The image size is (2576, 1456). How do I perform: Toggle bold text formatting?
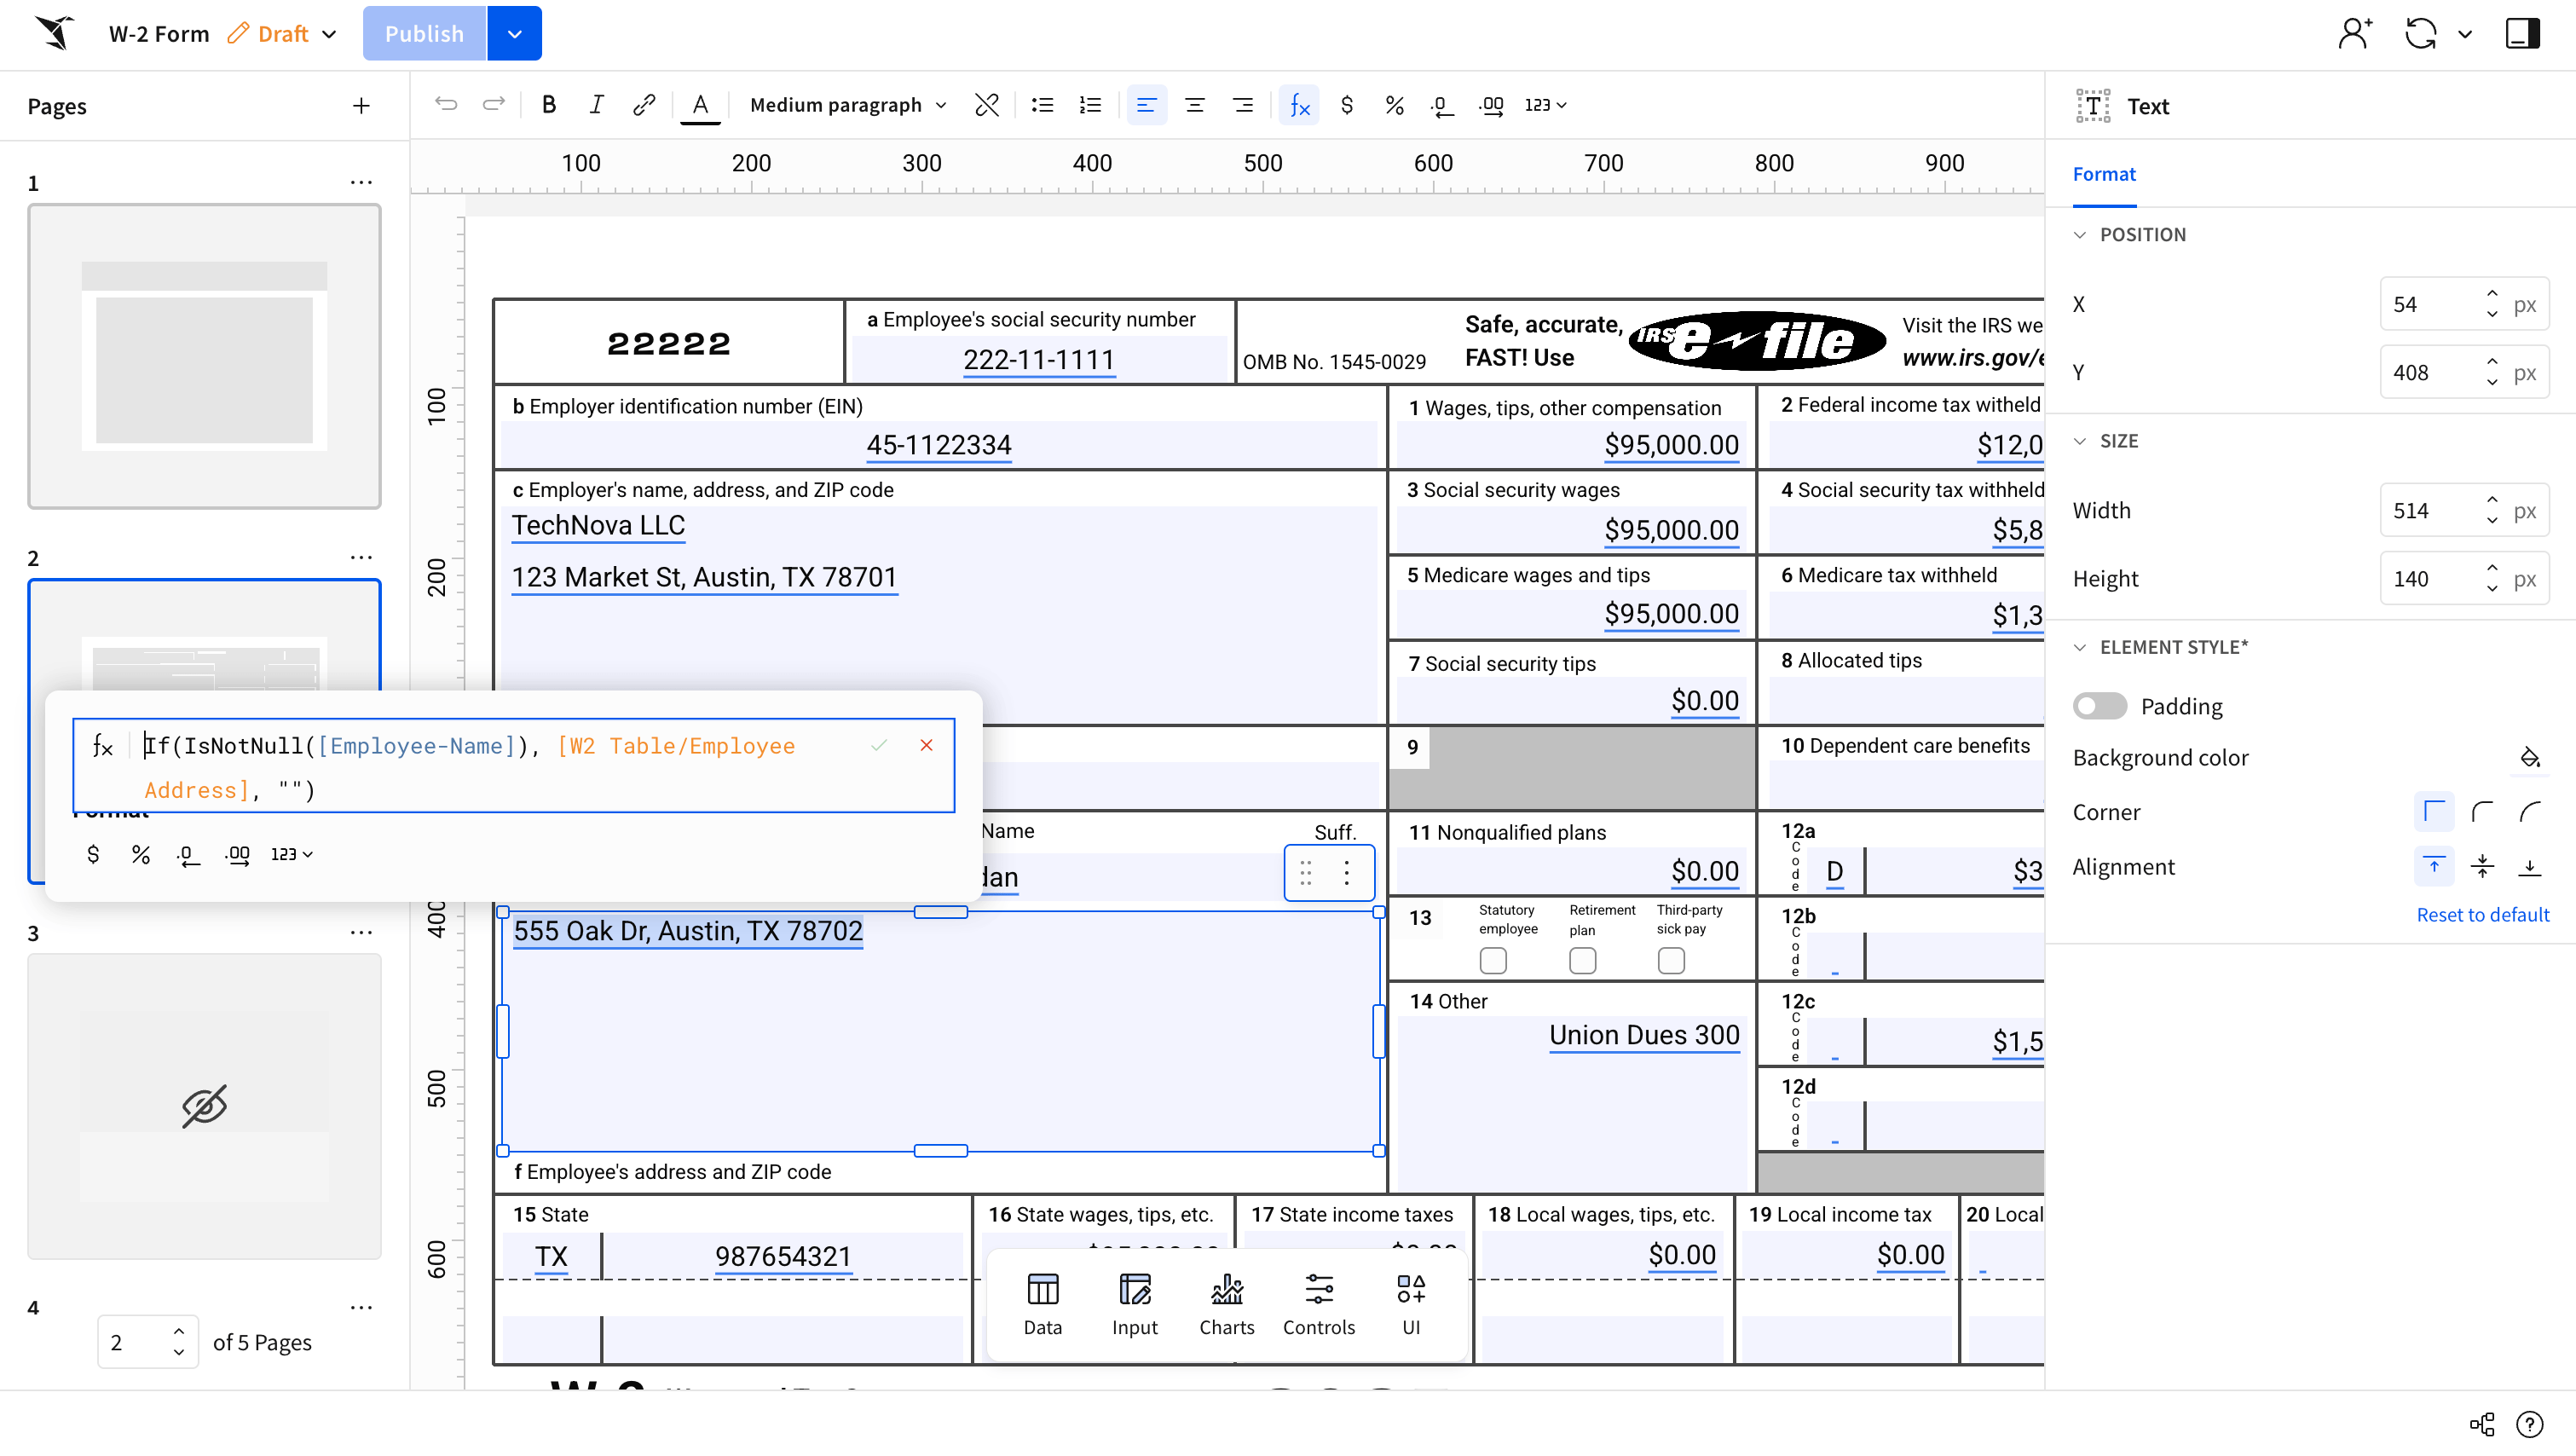pyautogui.click(x=548, y=105)
